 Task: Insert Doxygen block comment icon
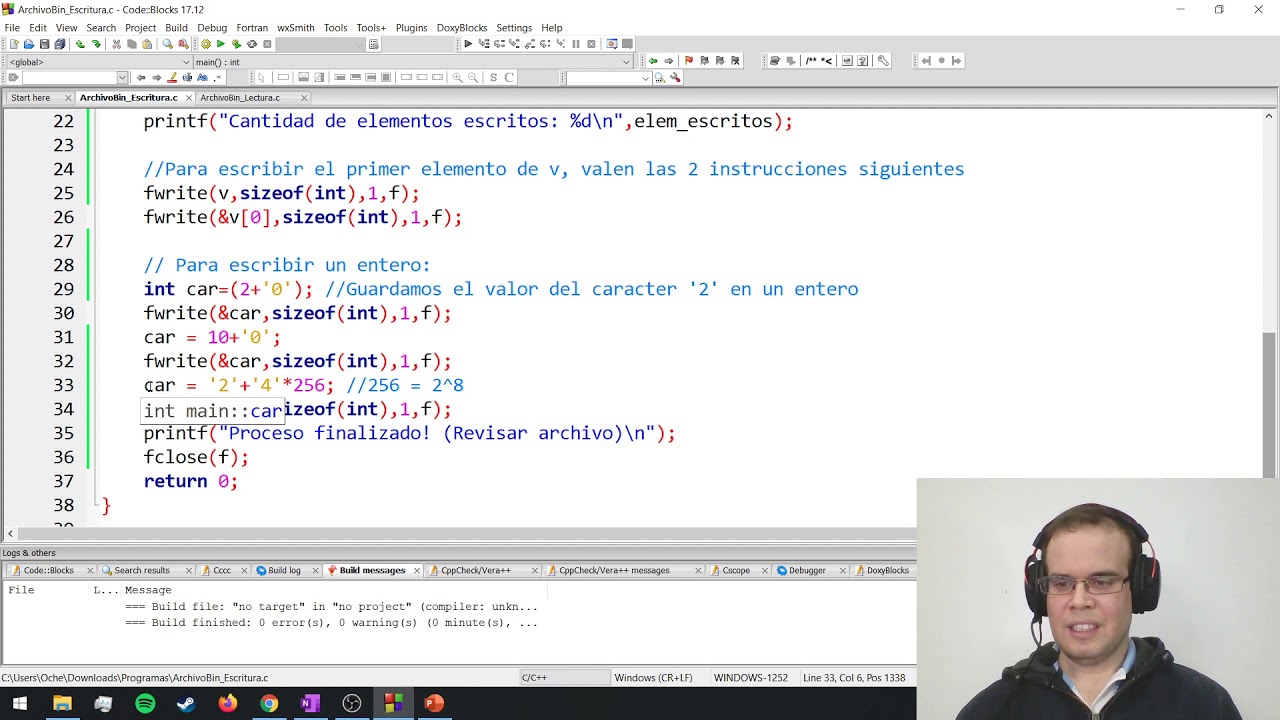(x=811, y=61)
